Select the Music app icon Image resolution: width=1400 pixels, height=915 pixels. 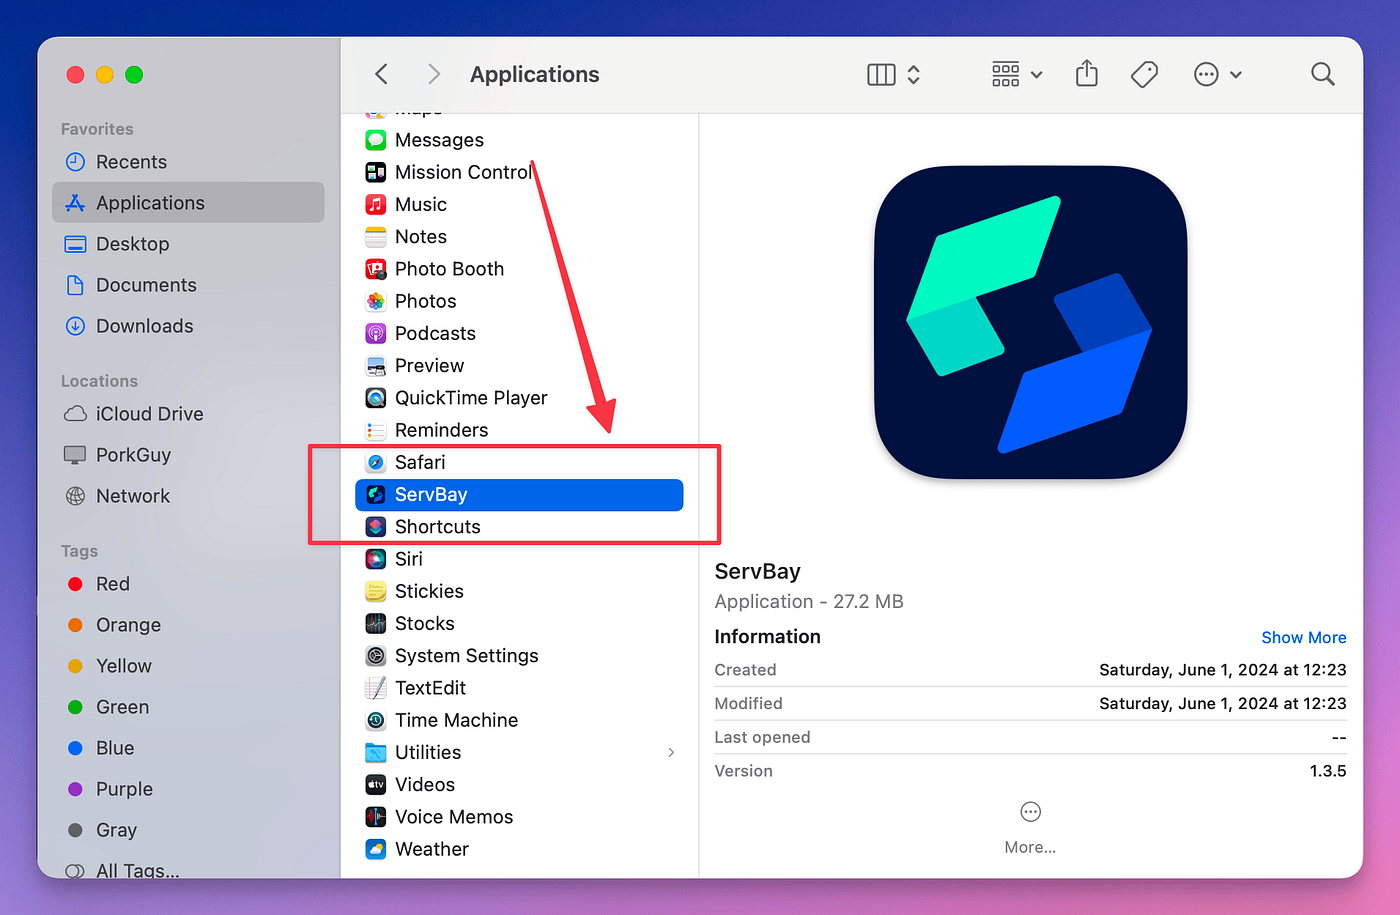pos(376,204)
